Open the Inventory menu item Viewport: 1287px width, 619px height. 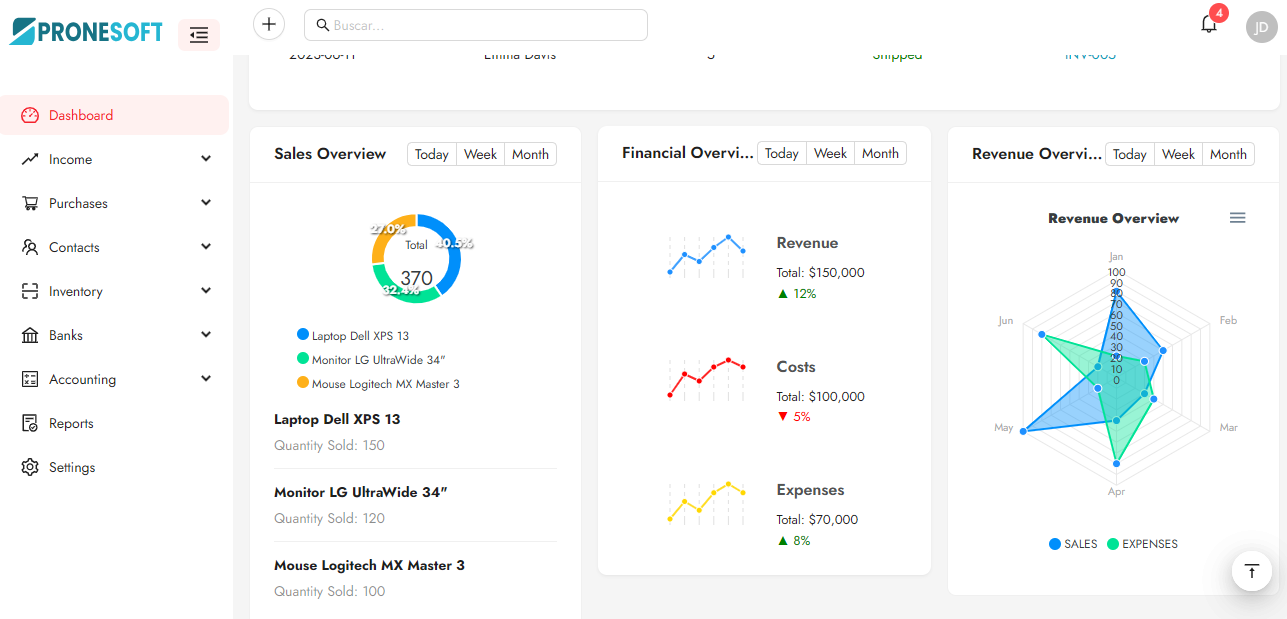75,291
